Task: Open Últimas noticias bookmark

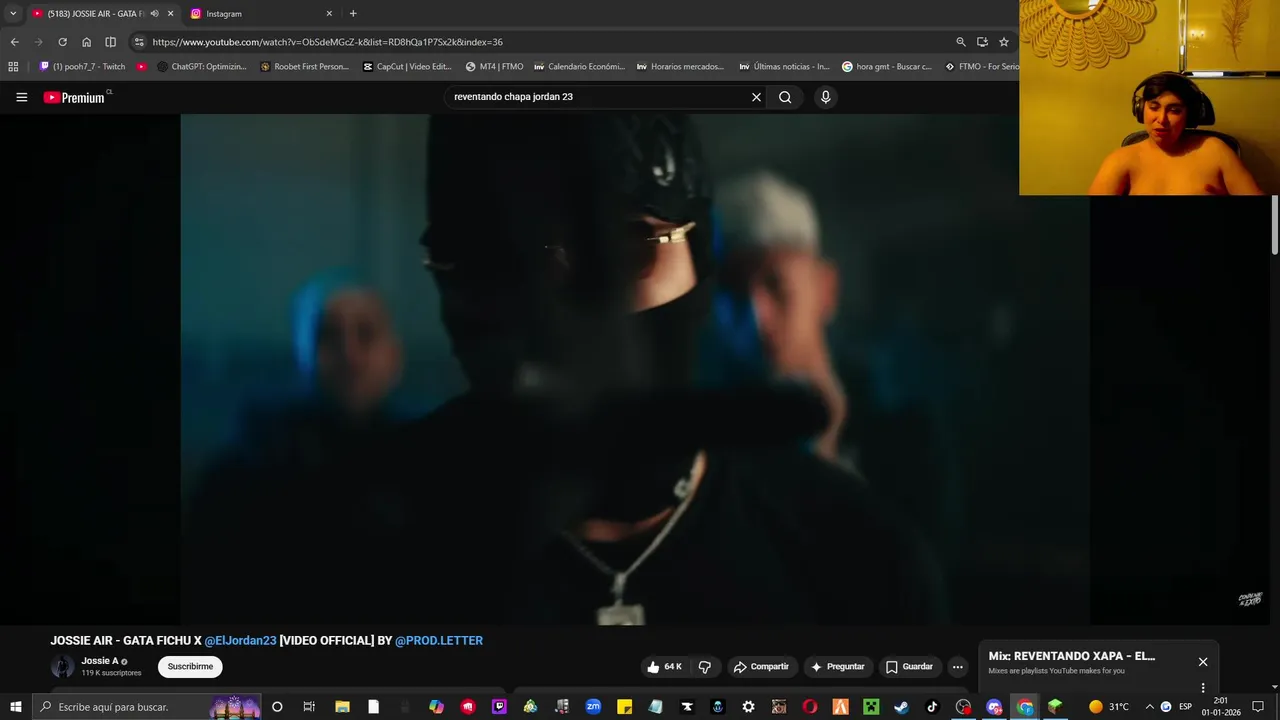Action: 784,67
